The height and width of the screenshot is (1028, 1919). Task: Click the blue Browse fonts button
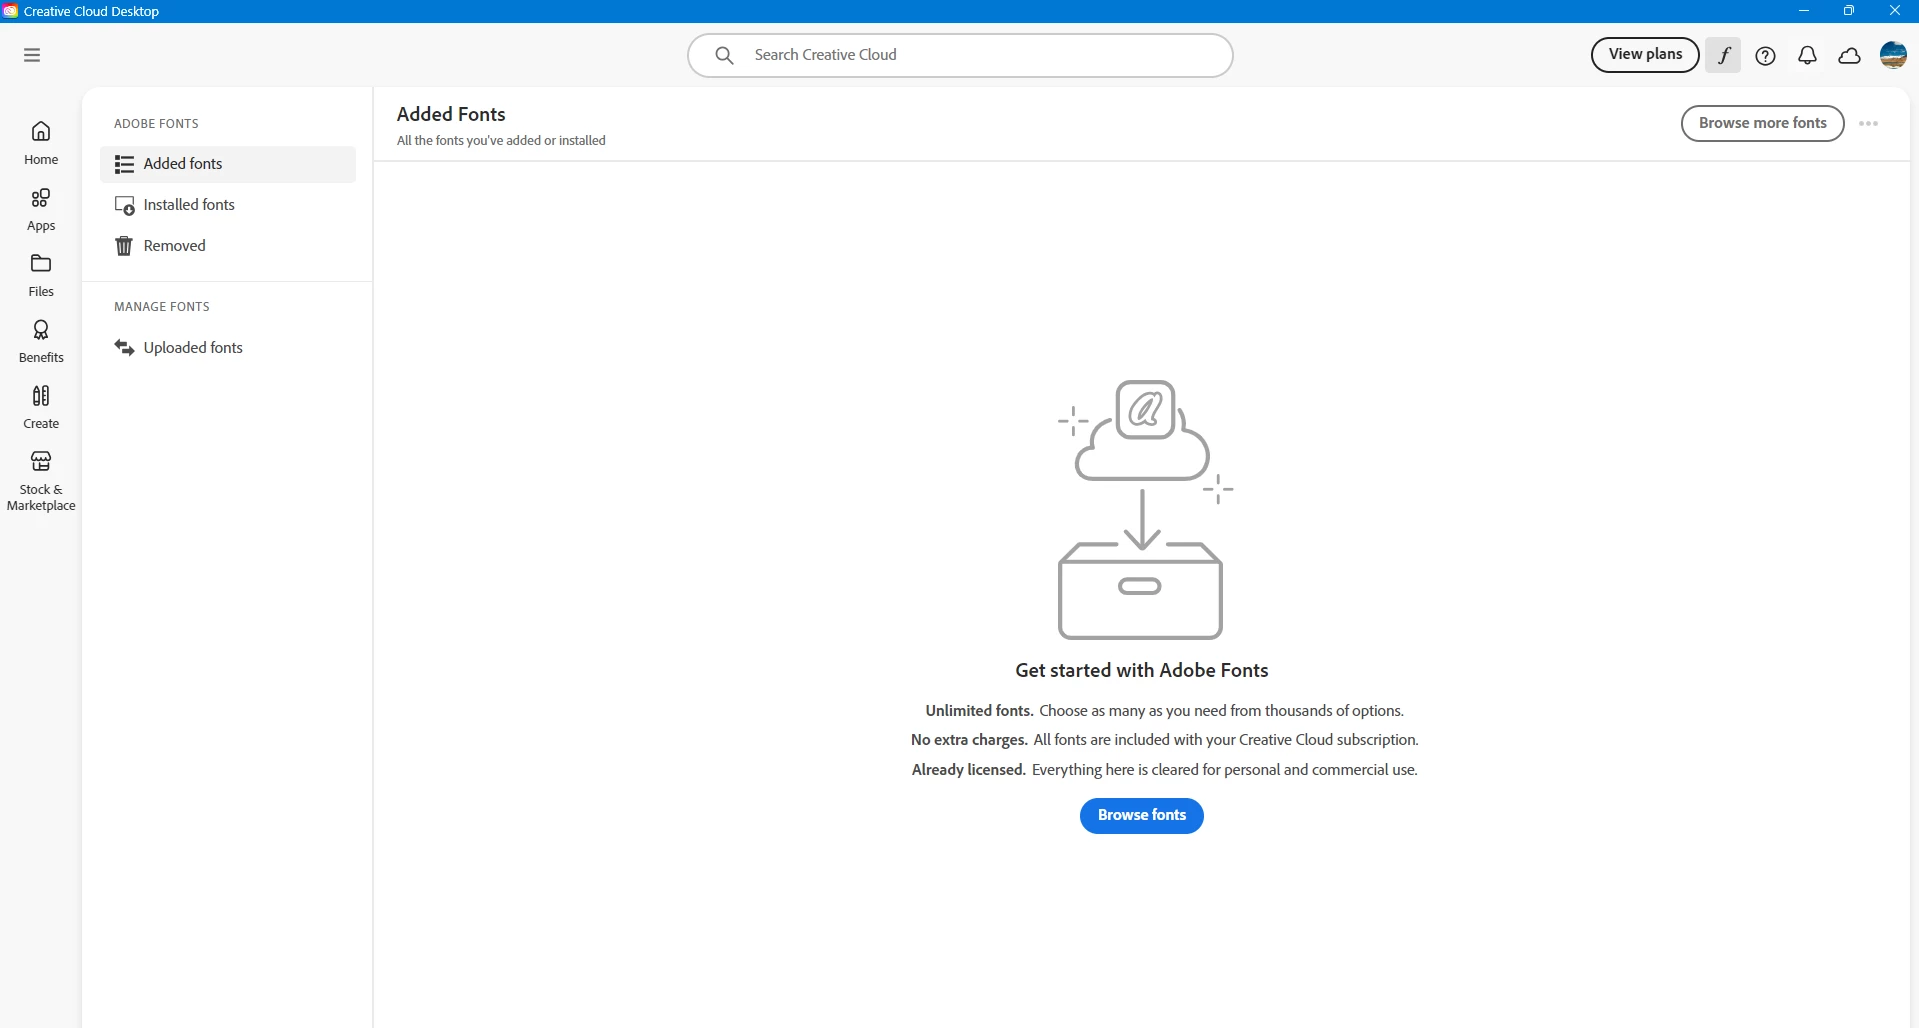[1142, 816]
